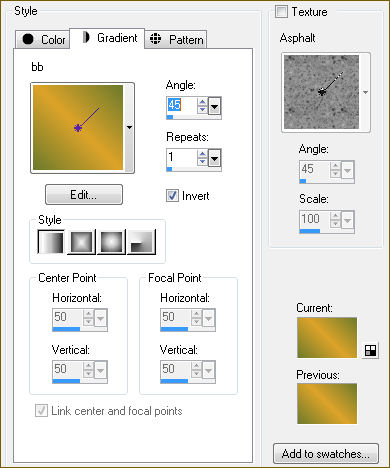Click the Edit... button
This screenshot has width=390, height=468.
point(84,195)
